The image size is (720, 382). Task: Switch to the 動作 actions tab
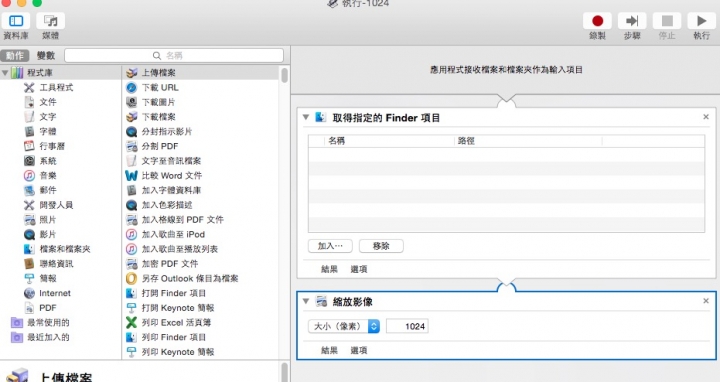click(x=15, y=56)
